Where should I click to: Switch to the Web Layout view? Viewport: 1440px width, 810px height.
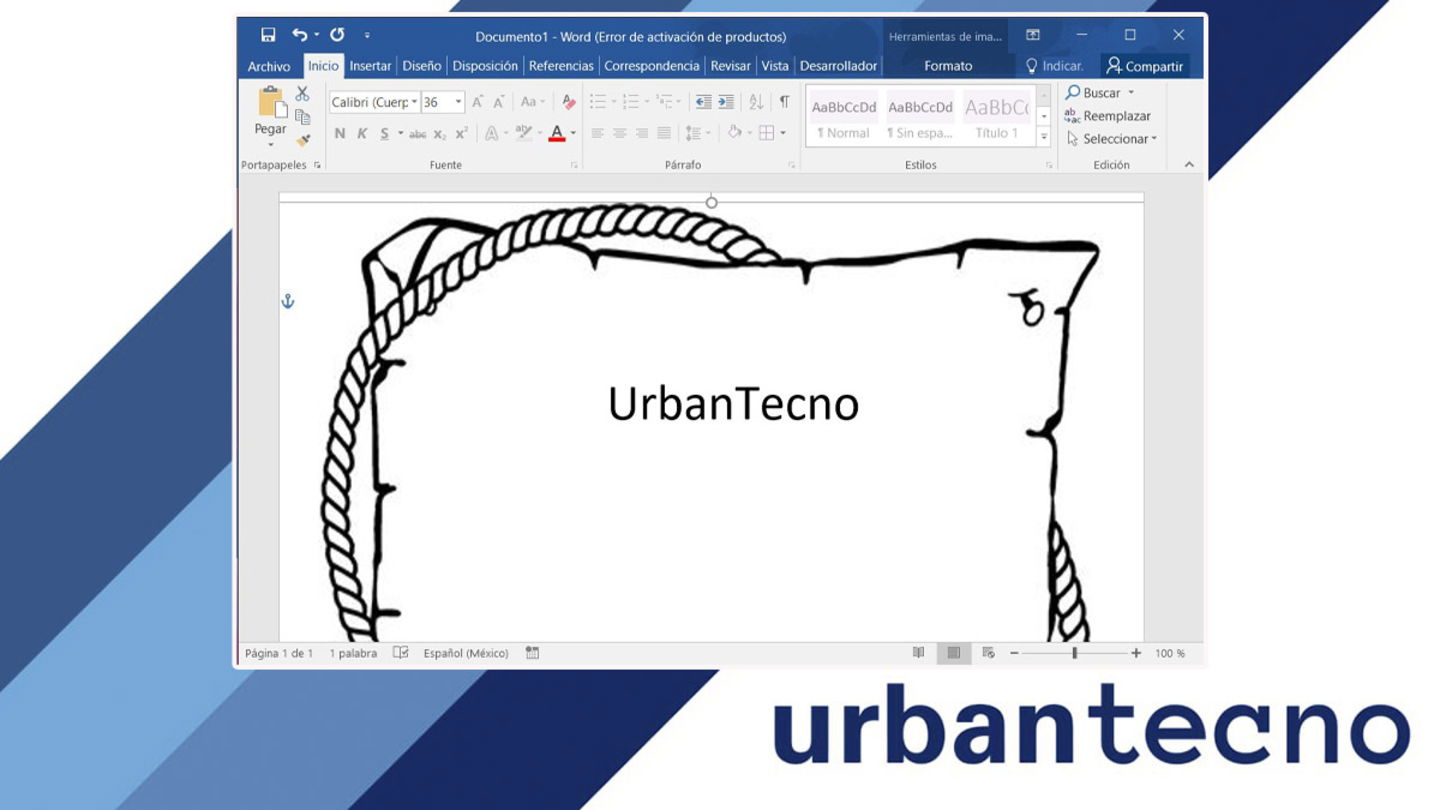[x=988, y=653]
